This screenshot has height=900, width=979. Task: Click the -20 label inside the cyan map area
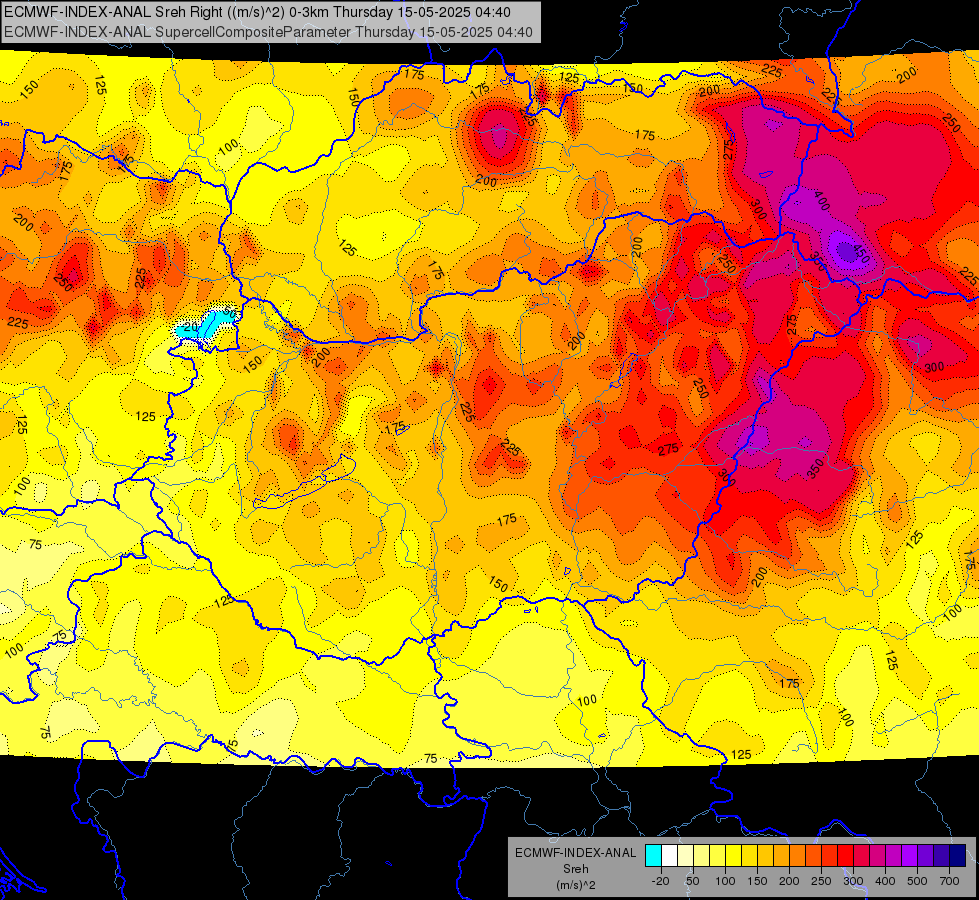coord(190,327)
